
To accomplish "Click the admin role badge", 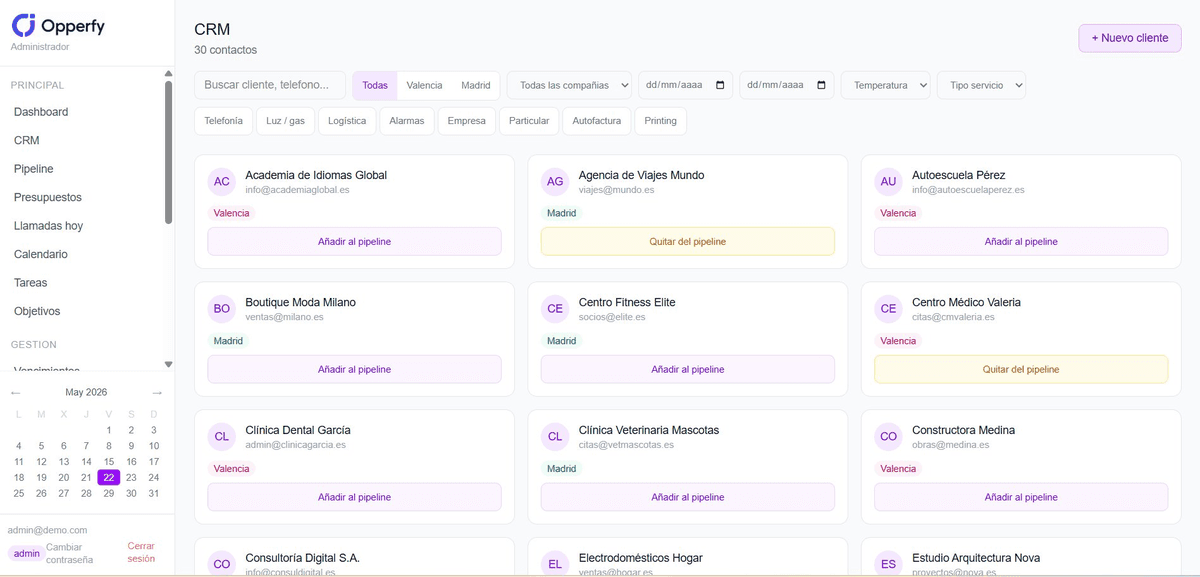I will [26, 553].
